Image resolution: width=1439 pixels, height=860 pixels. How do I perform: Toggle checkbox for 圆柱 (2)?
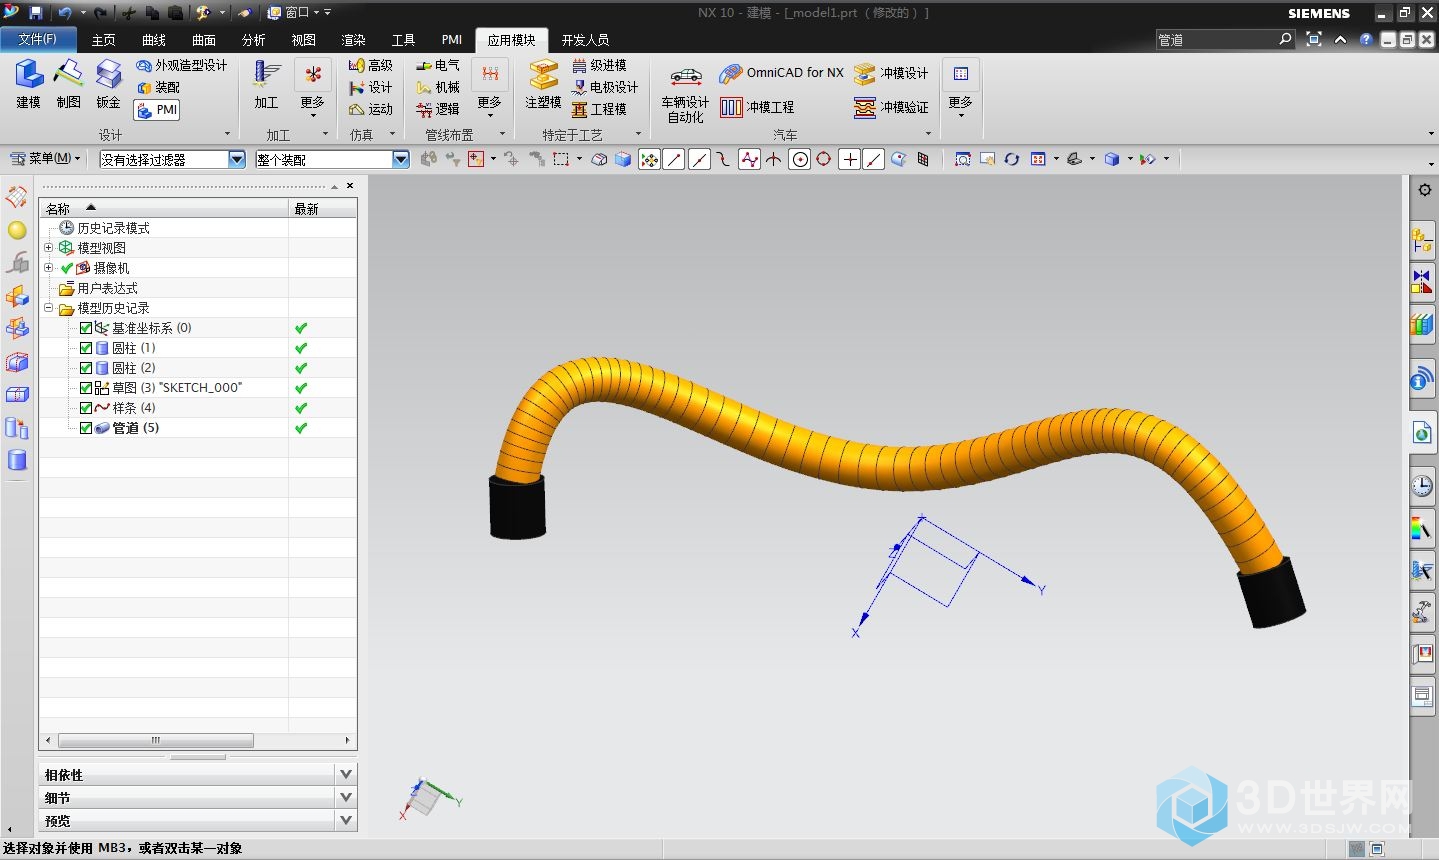click(x=86, y=368)
